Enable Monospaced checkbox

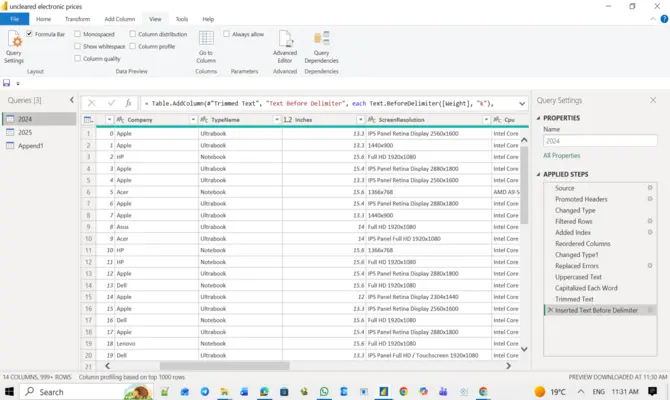pyautogui.click(x=77, y=34)
